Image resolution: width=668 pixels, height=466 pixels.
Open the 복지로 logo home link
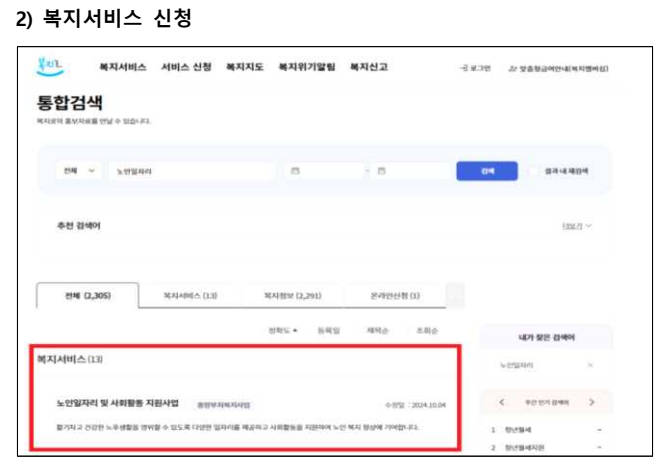pyautogui.click(x=50, y=67)
